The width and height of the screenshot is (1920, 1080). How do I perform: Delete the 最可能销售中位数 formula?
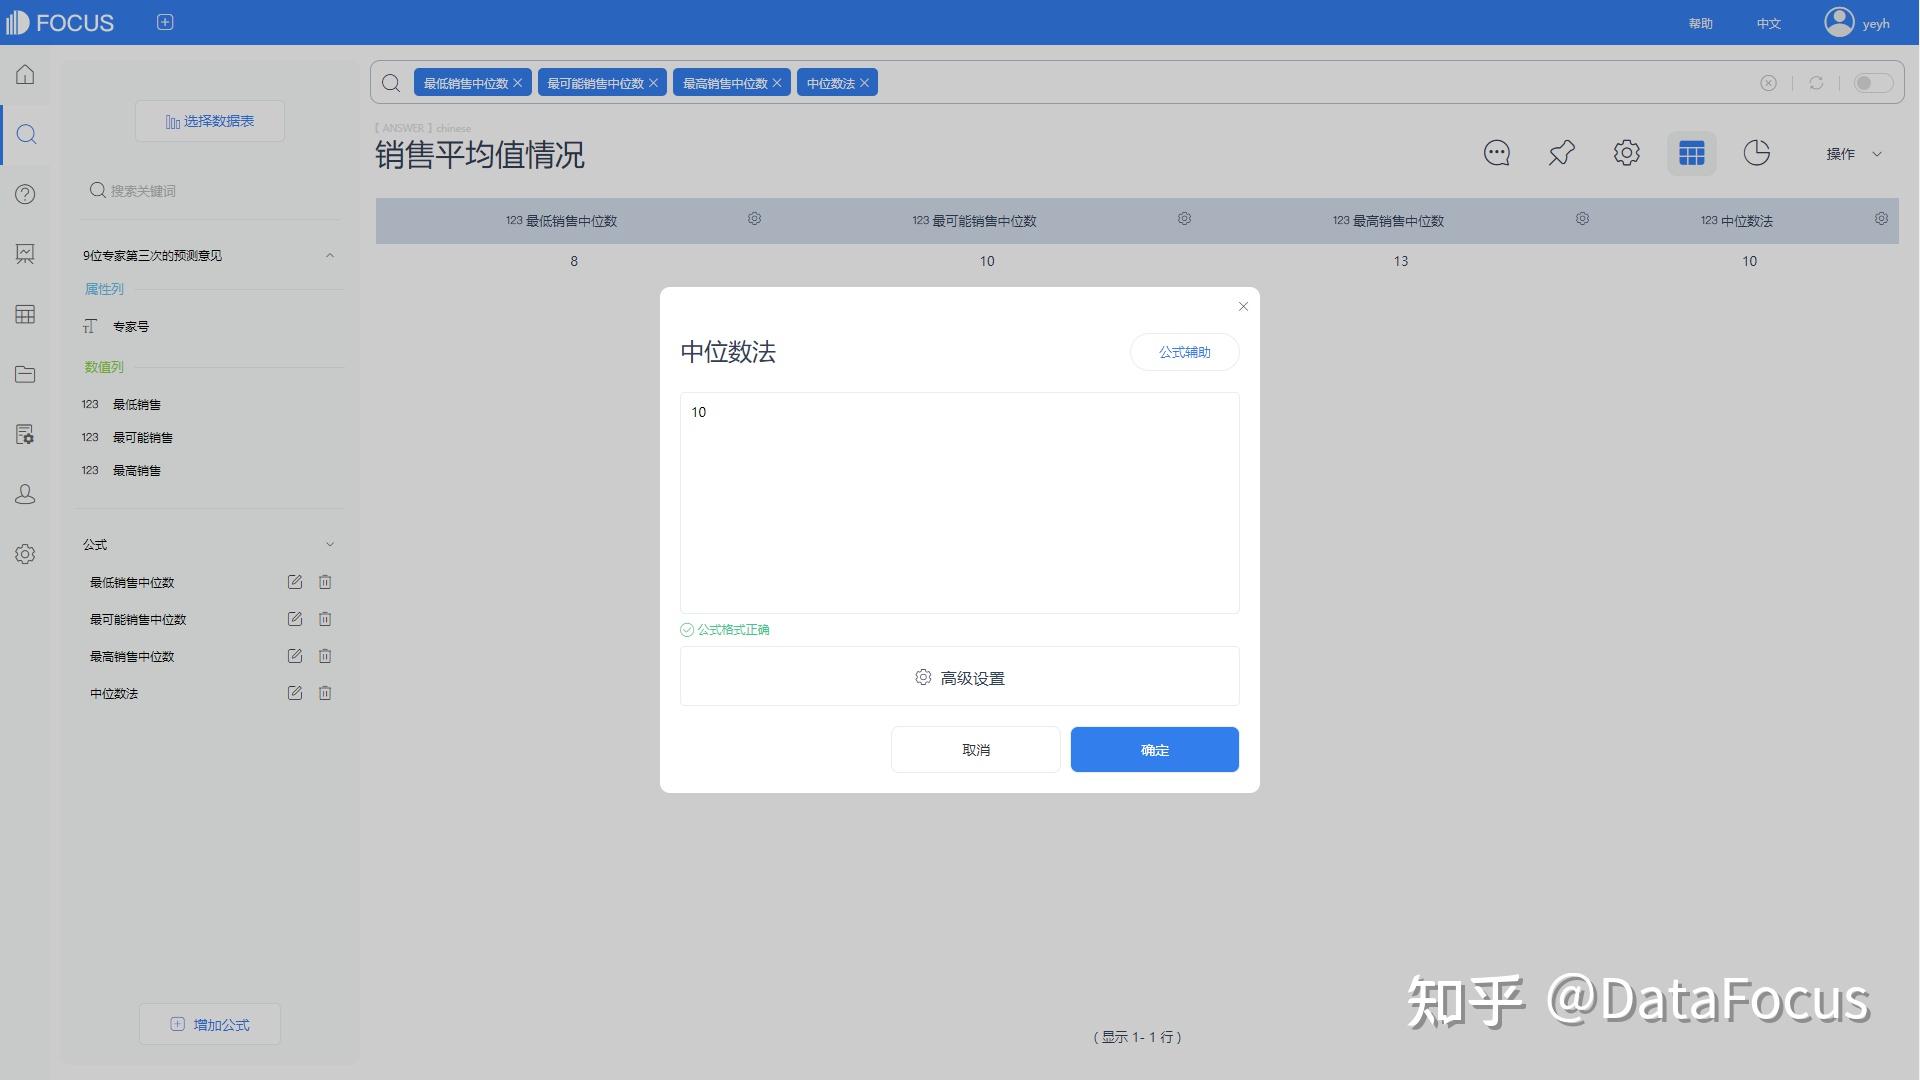[x=325, y=619]
